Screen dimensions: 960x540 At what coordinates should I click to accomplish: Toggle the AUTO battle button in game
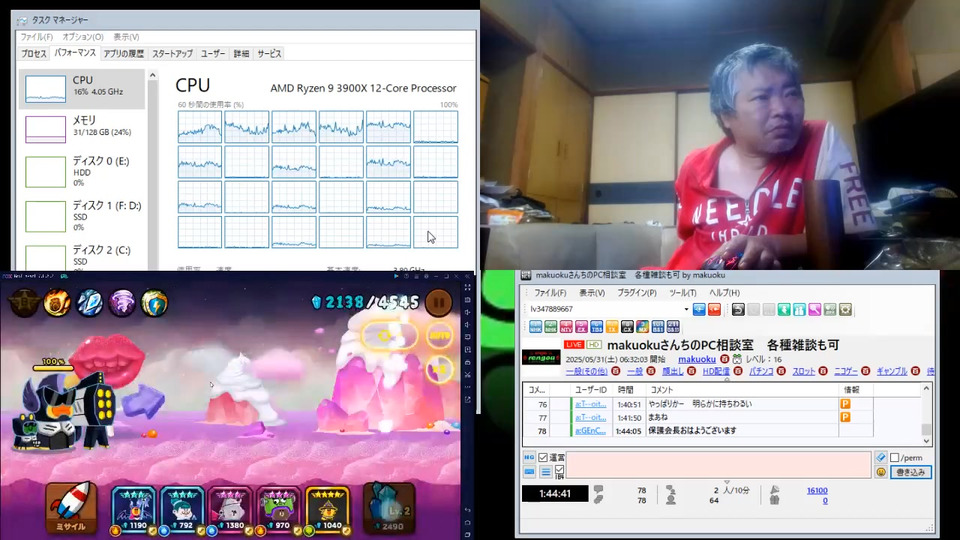(x=439, y=336)
